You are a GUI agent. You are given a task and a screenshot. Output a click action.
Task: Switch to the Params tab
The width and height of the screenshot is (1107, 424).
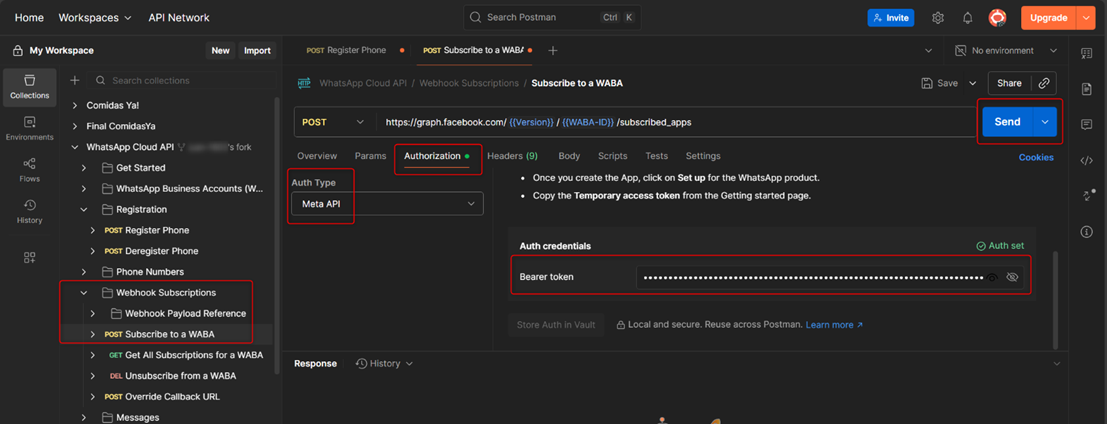(370, 156)
